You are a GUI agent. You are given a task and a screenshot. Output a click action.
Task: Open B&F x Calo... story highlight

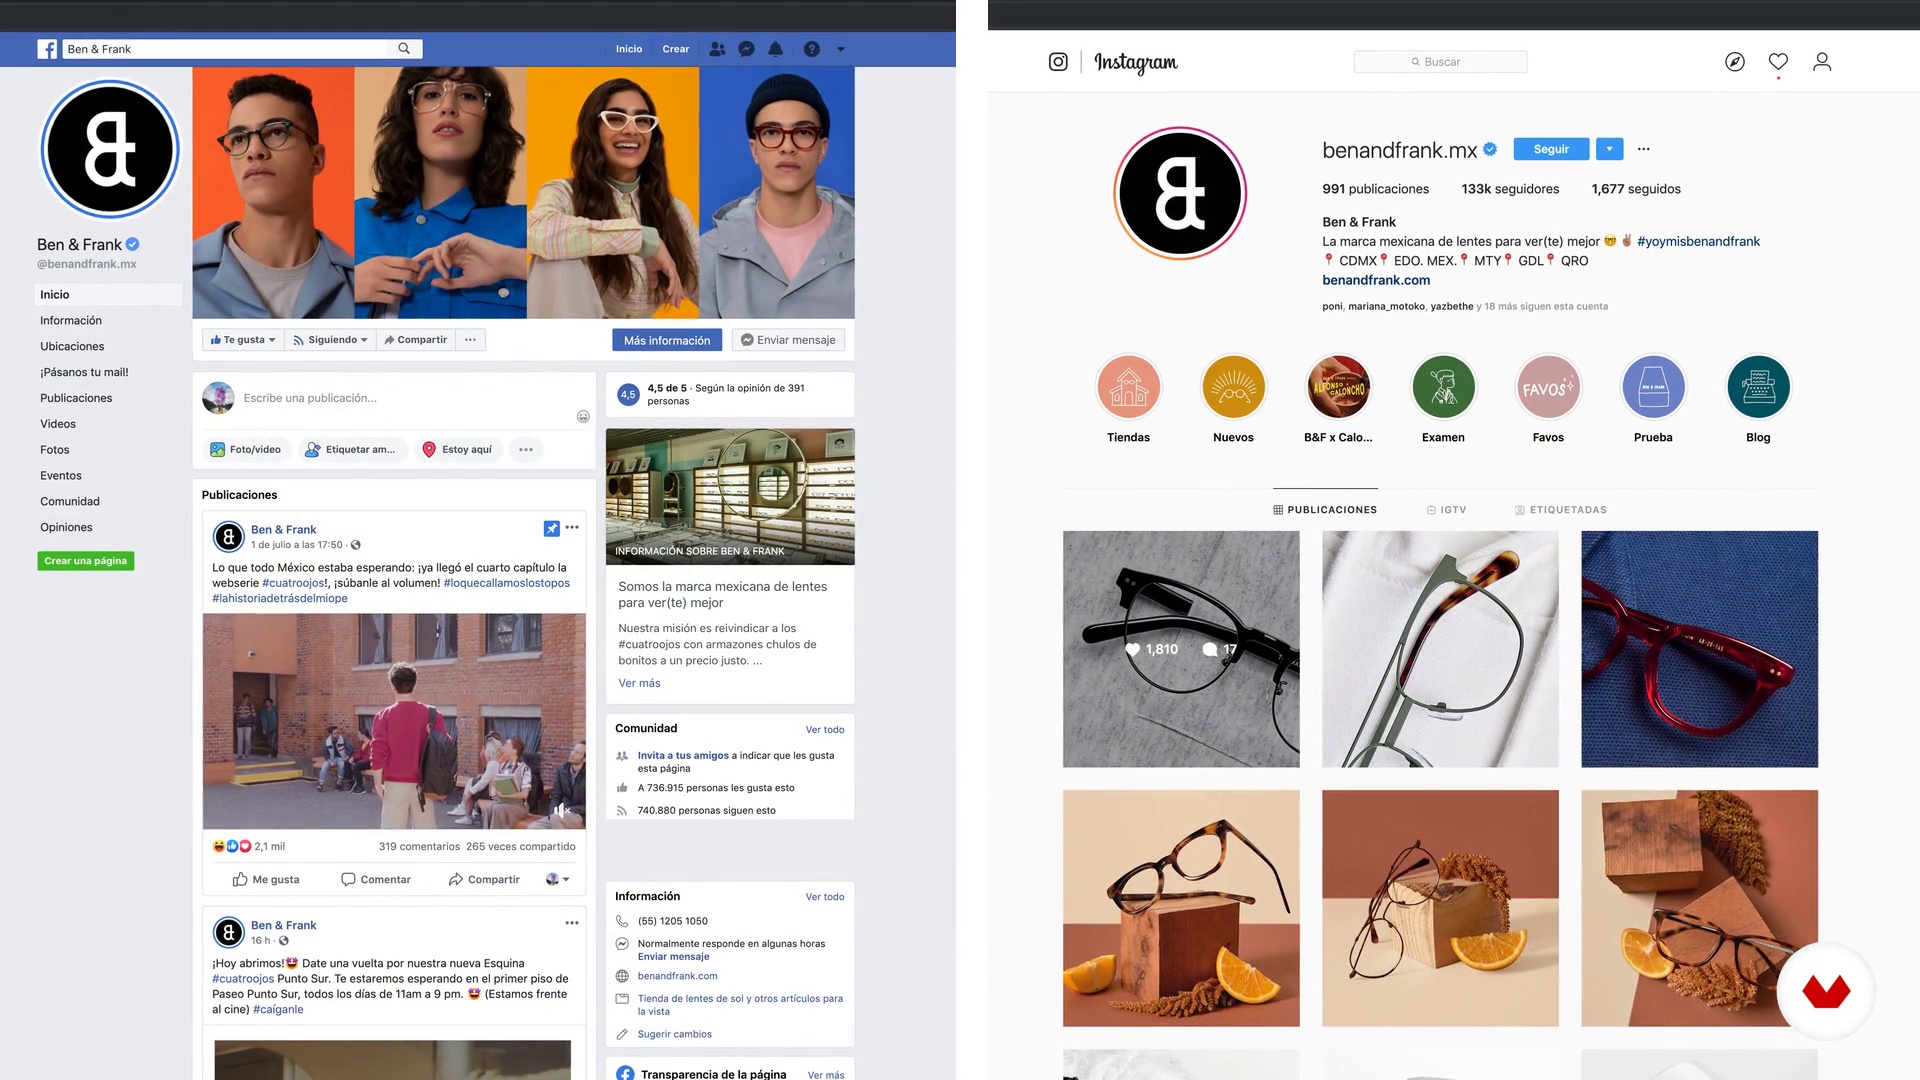(1338, 387)
